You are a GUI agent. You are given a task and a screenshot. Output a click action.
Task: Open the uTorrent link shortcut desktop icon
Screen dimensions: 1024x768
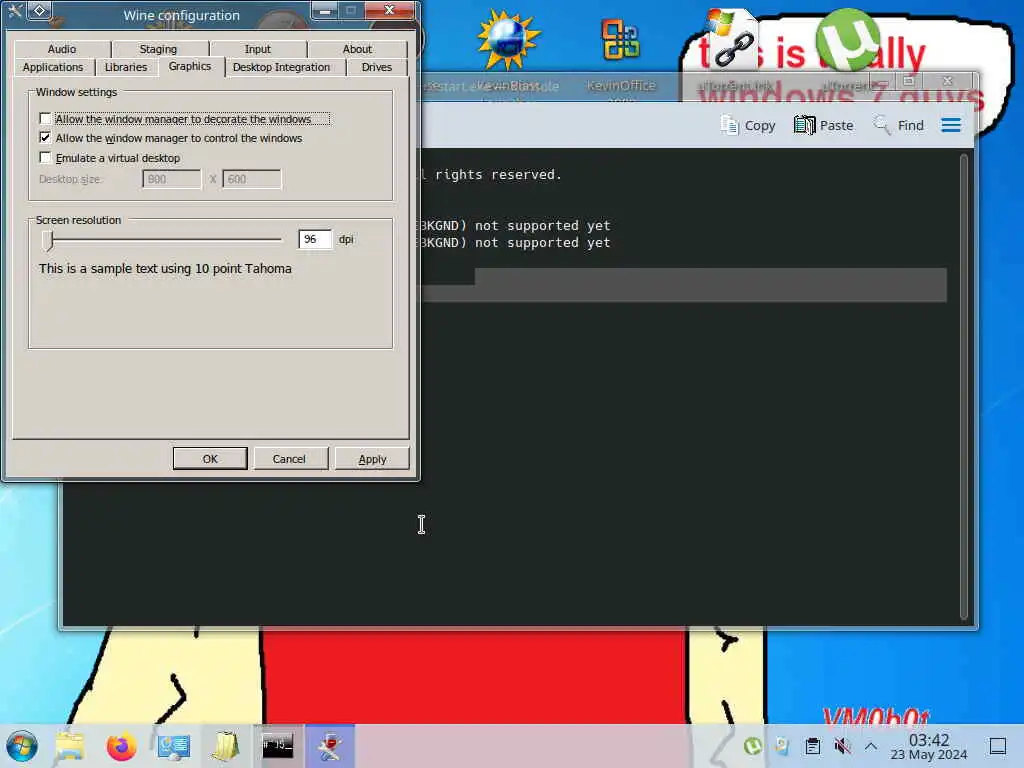[x=733, y=40]
